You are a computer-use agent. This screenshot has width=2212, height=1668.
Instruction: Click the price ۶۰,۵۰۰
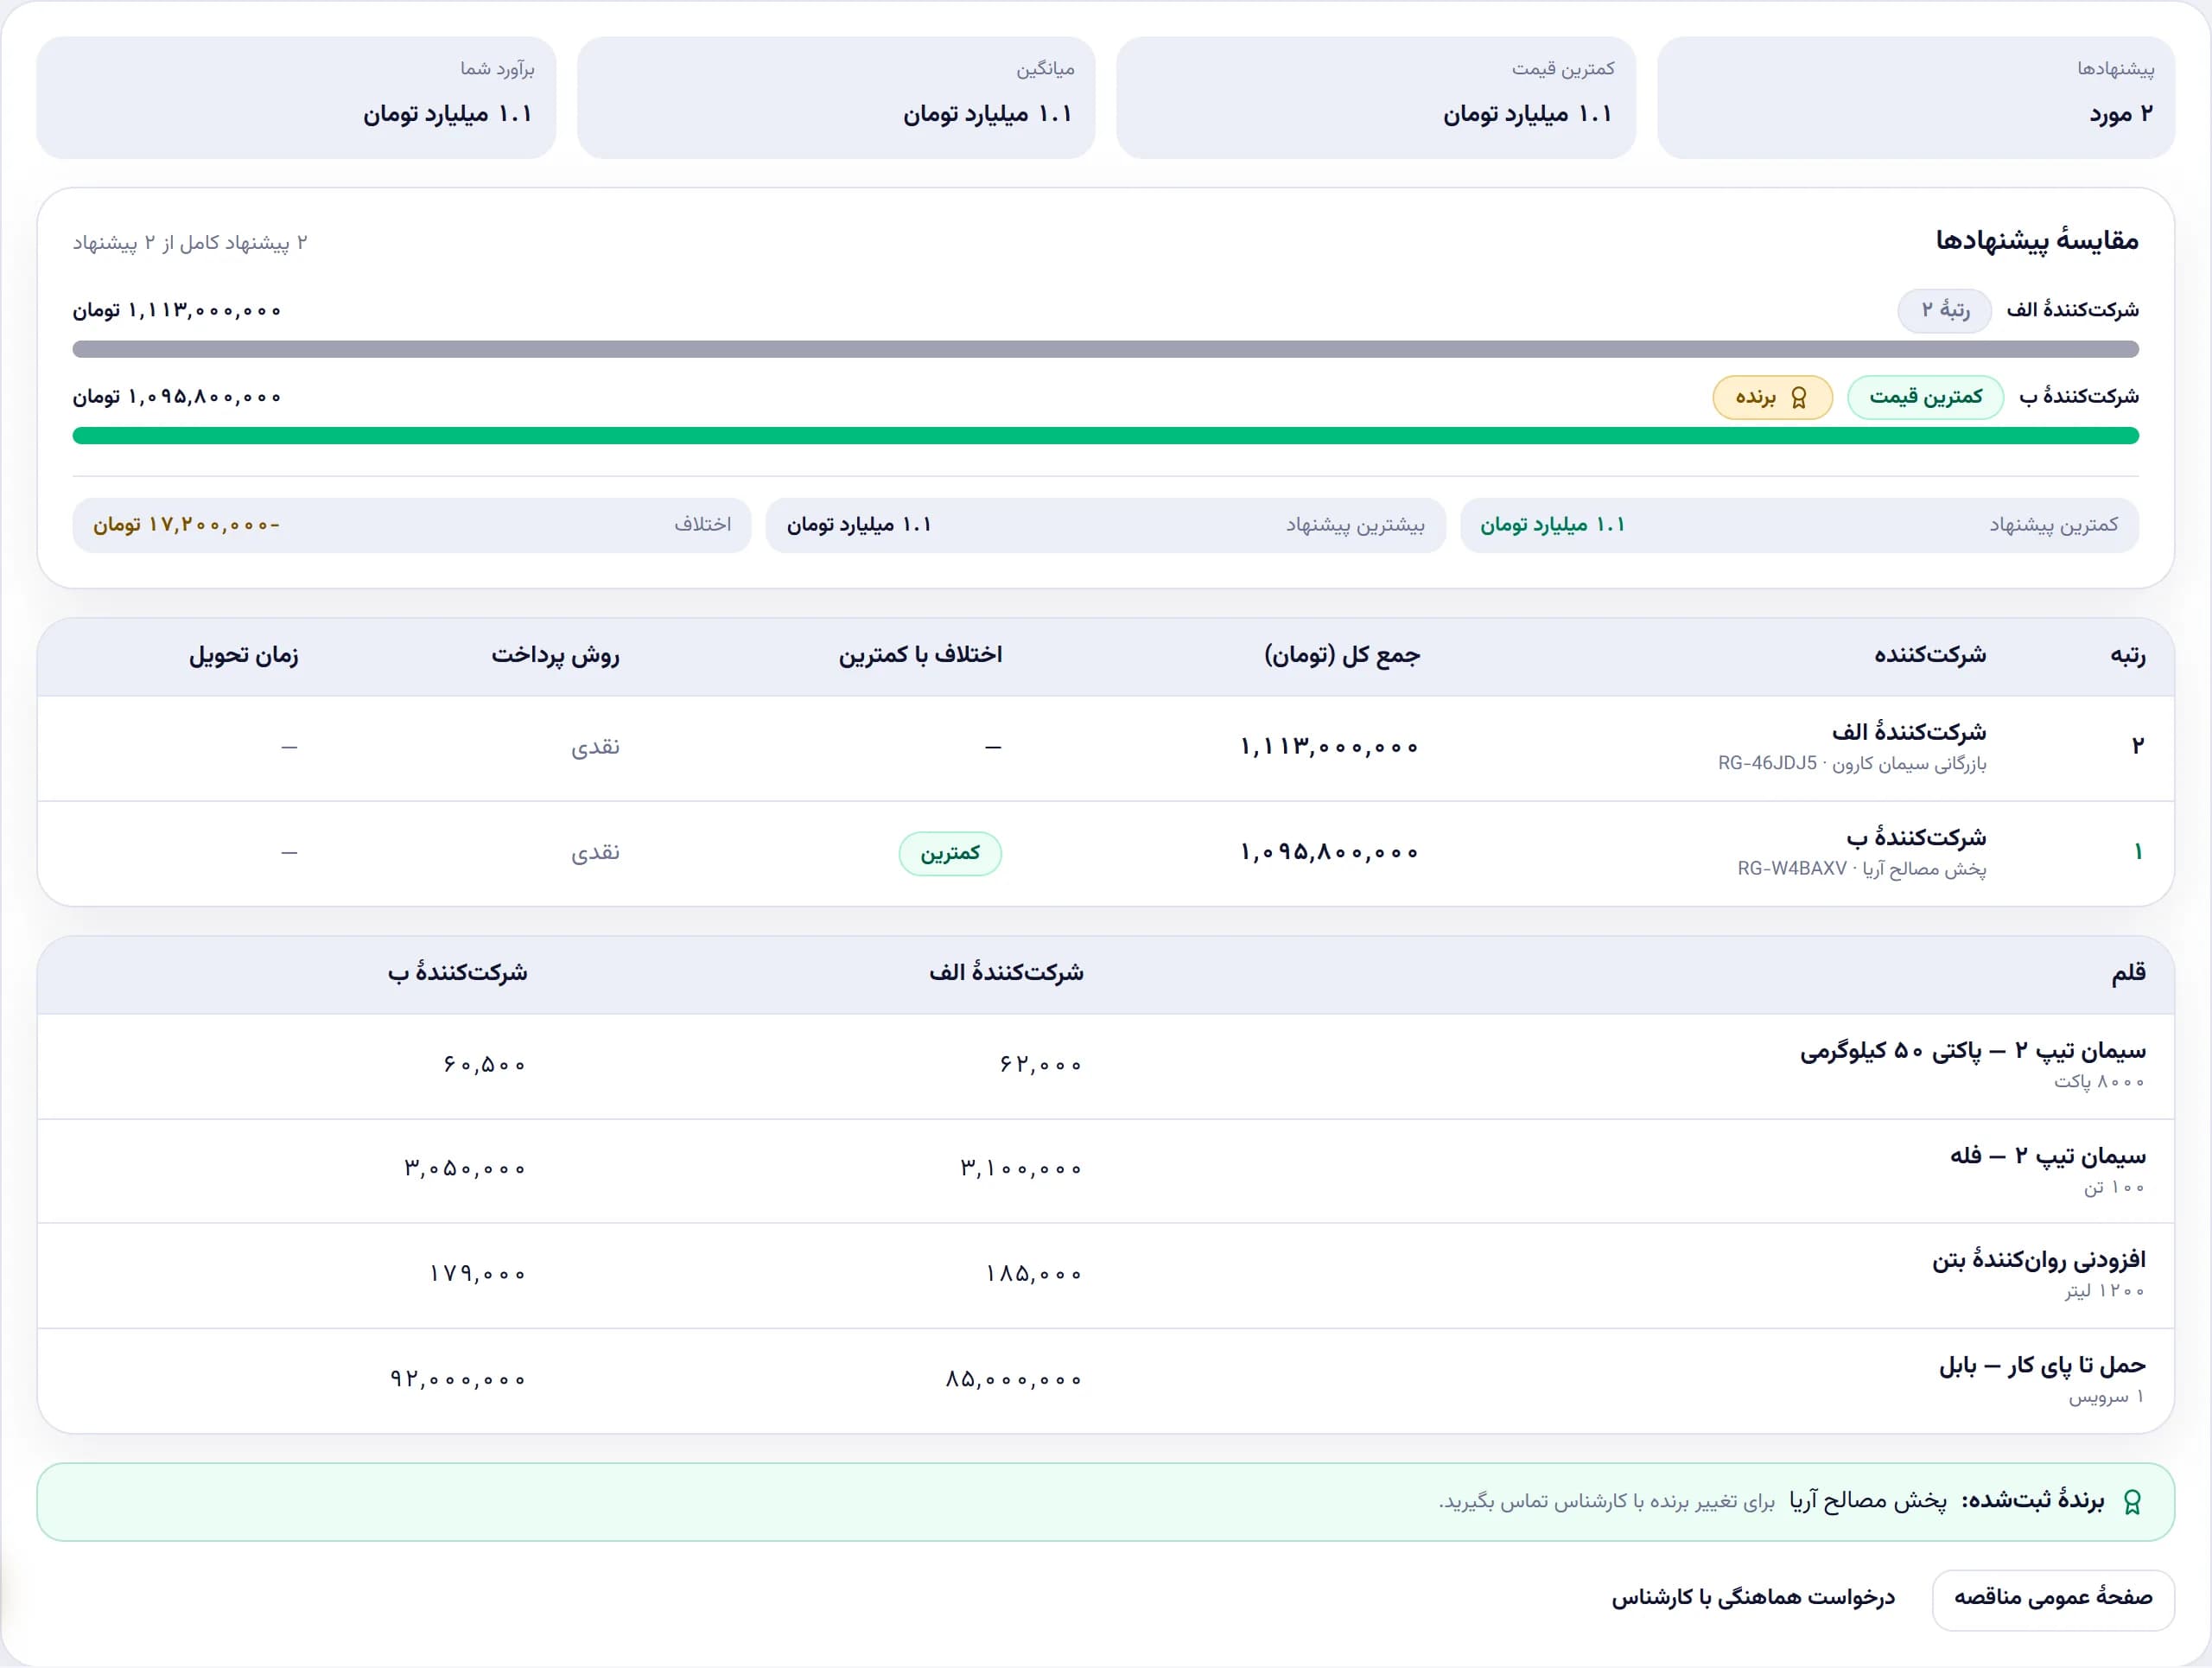click(x=484, y=1065)
